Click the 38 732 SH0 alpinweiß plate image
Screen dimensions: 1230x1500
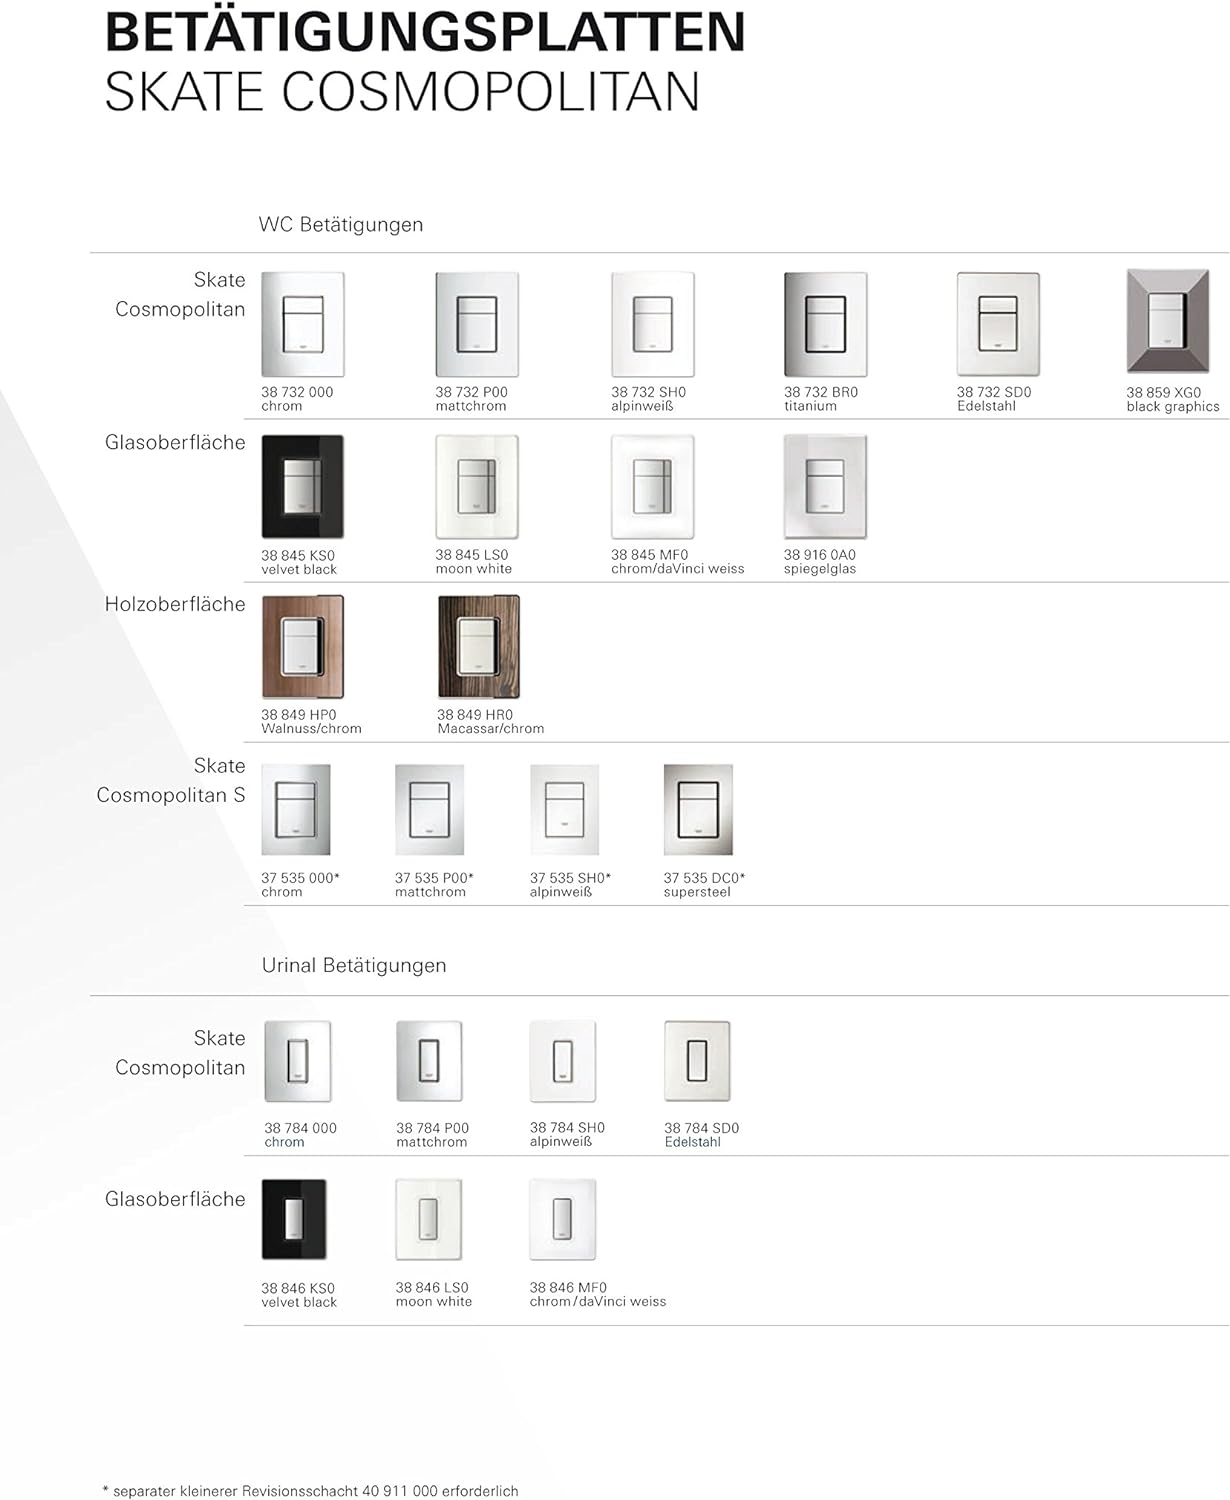pos(652,324)
